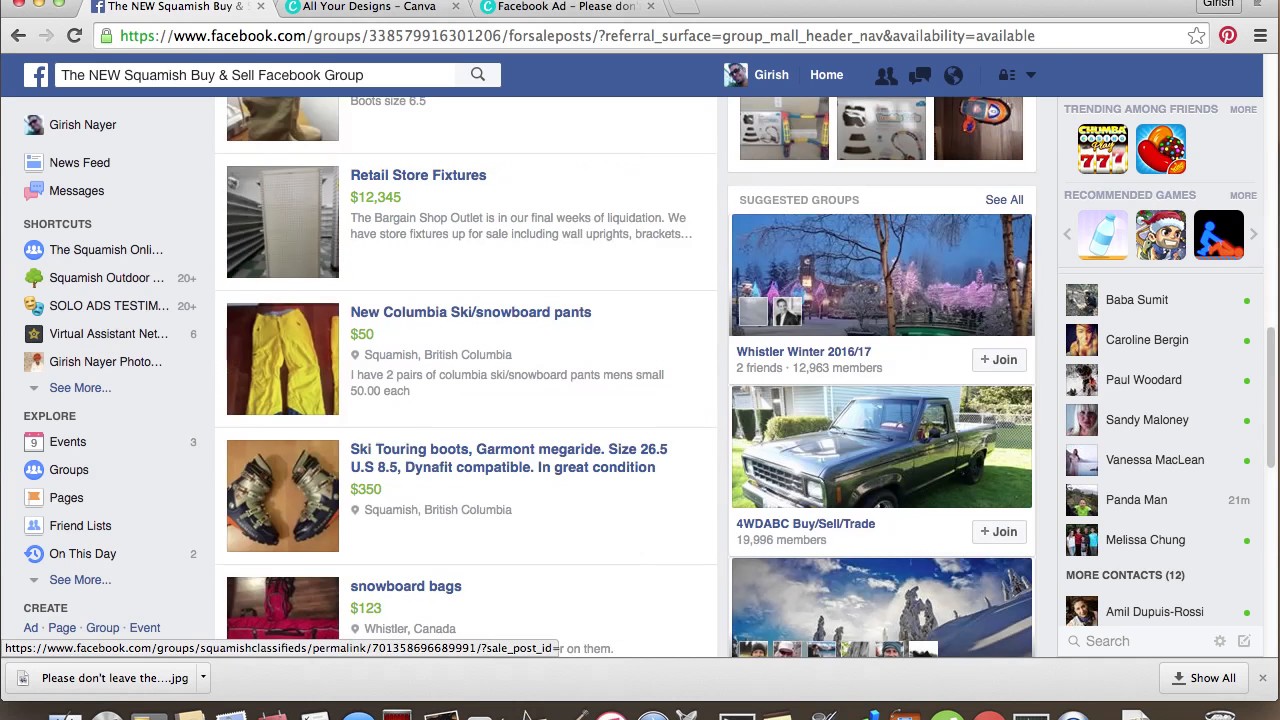Viewport: 1280px width, 720px height.
Task: Click the Pinterest extension icon
Action: coord(1228,36)
